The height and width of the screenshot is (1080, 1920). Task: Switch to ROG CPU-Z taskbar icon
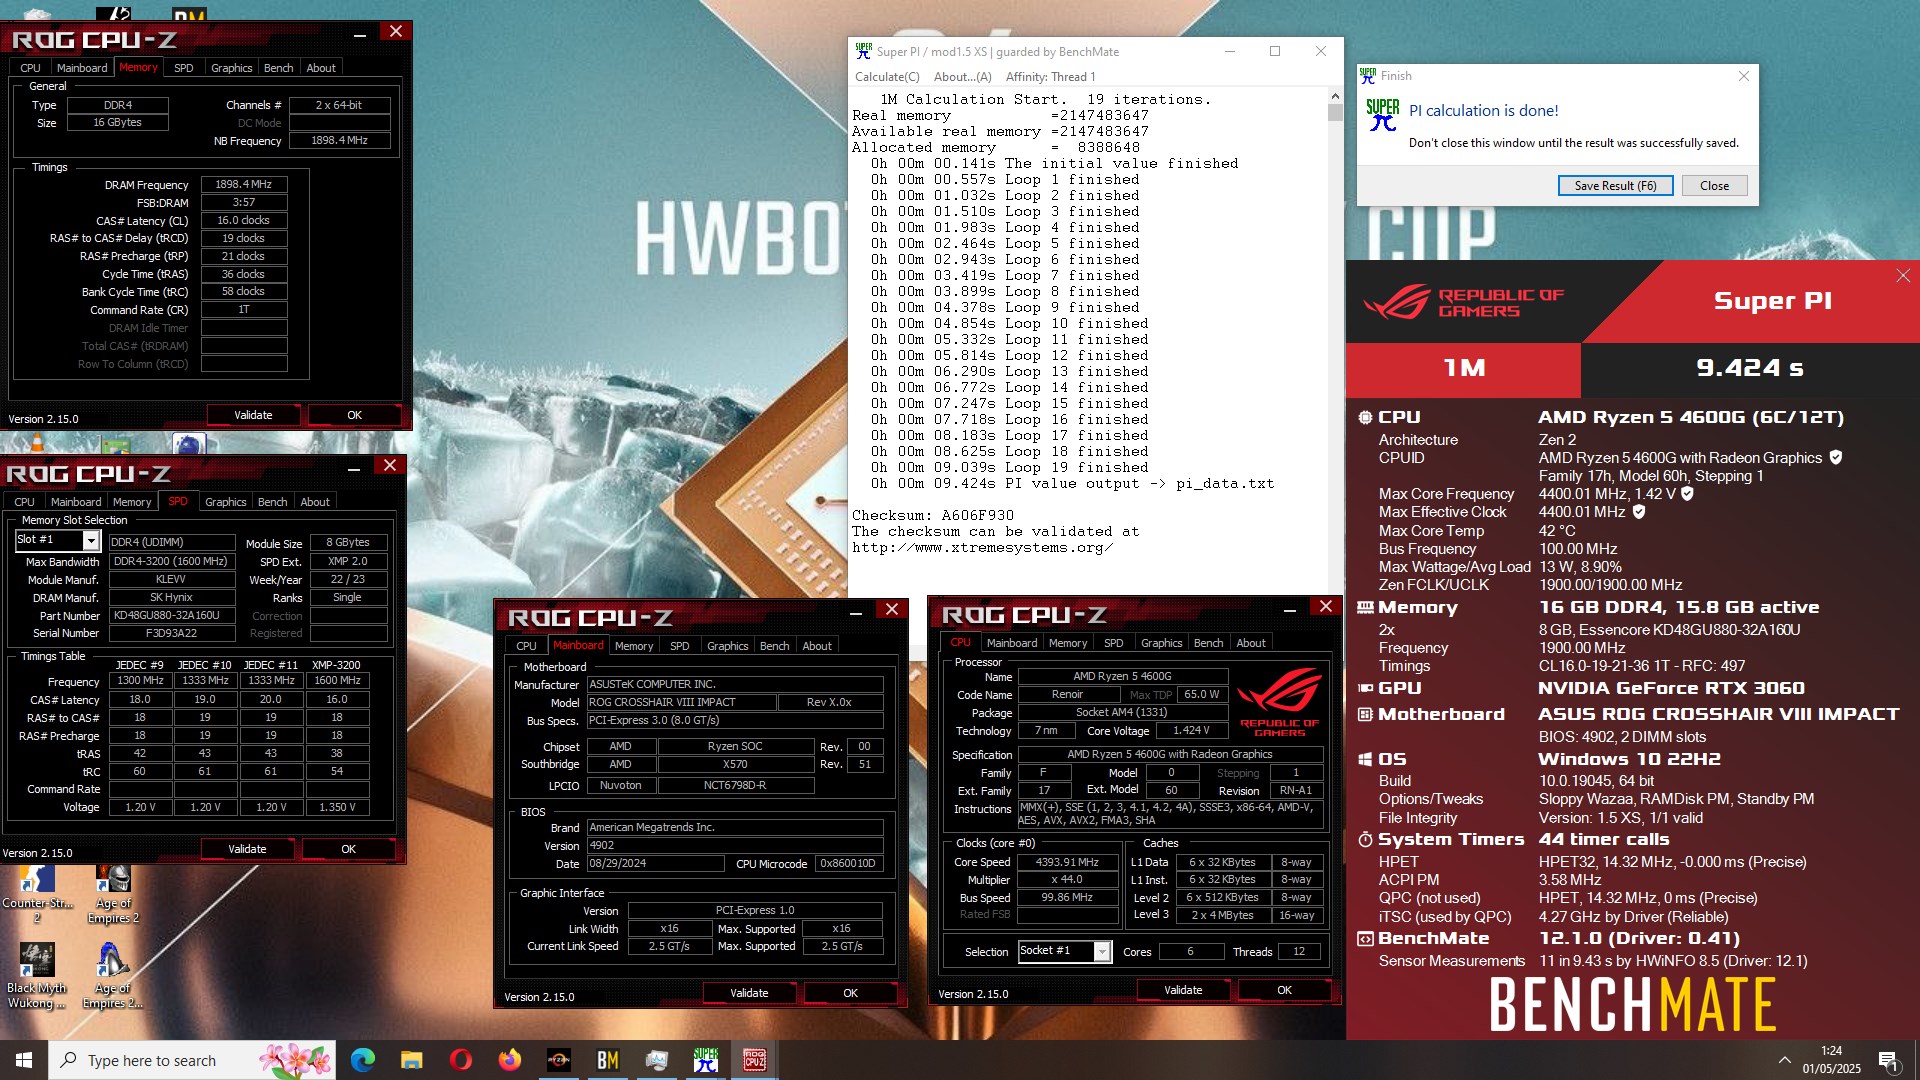click(755, 1060)
